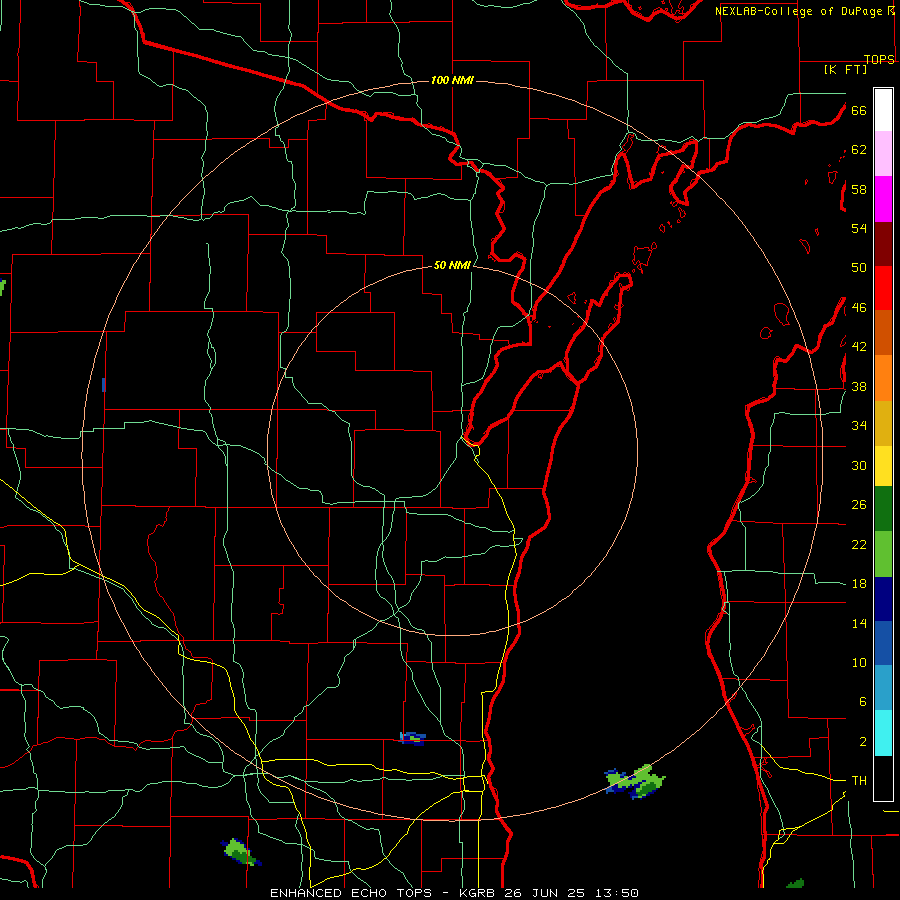The image size is (900, 900).
Task: Click the small blue echo on the west 100 NMI ring
Action: click(x=104, y=385)
